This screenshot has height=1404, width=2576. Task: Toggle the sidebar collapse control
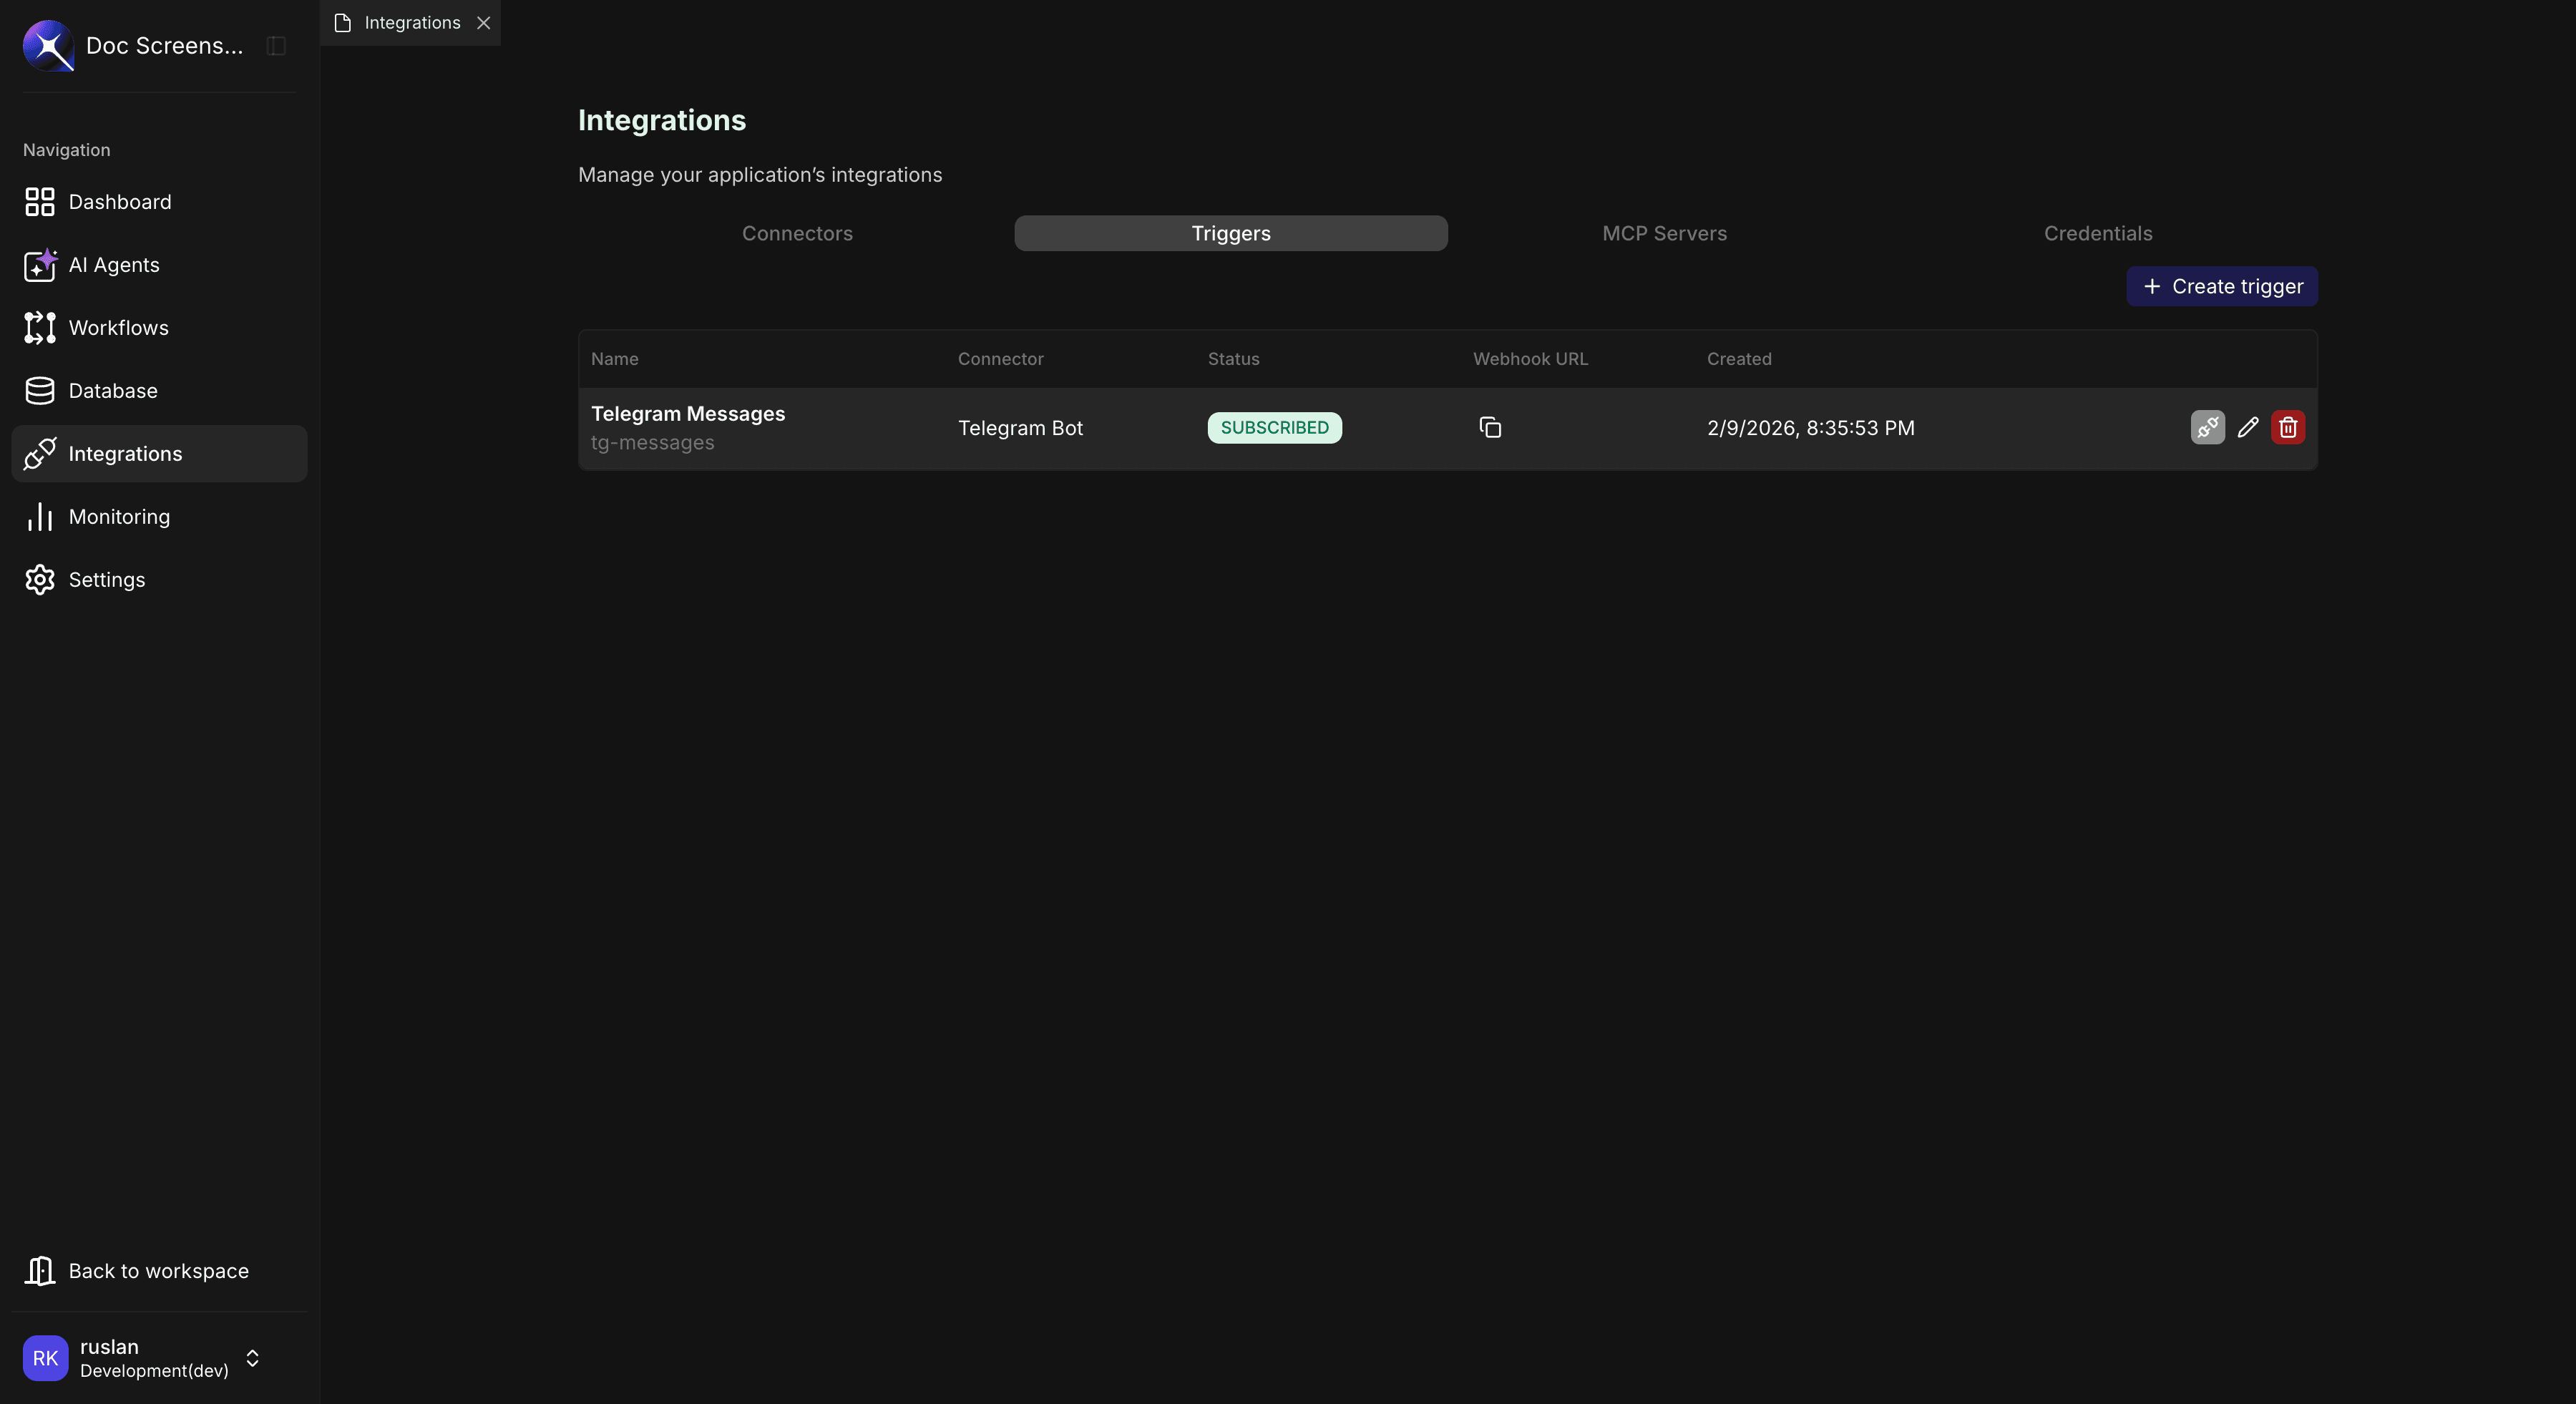point(275,45)
